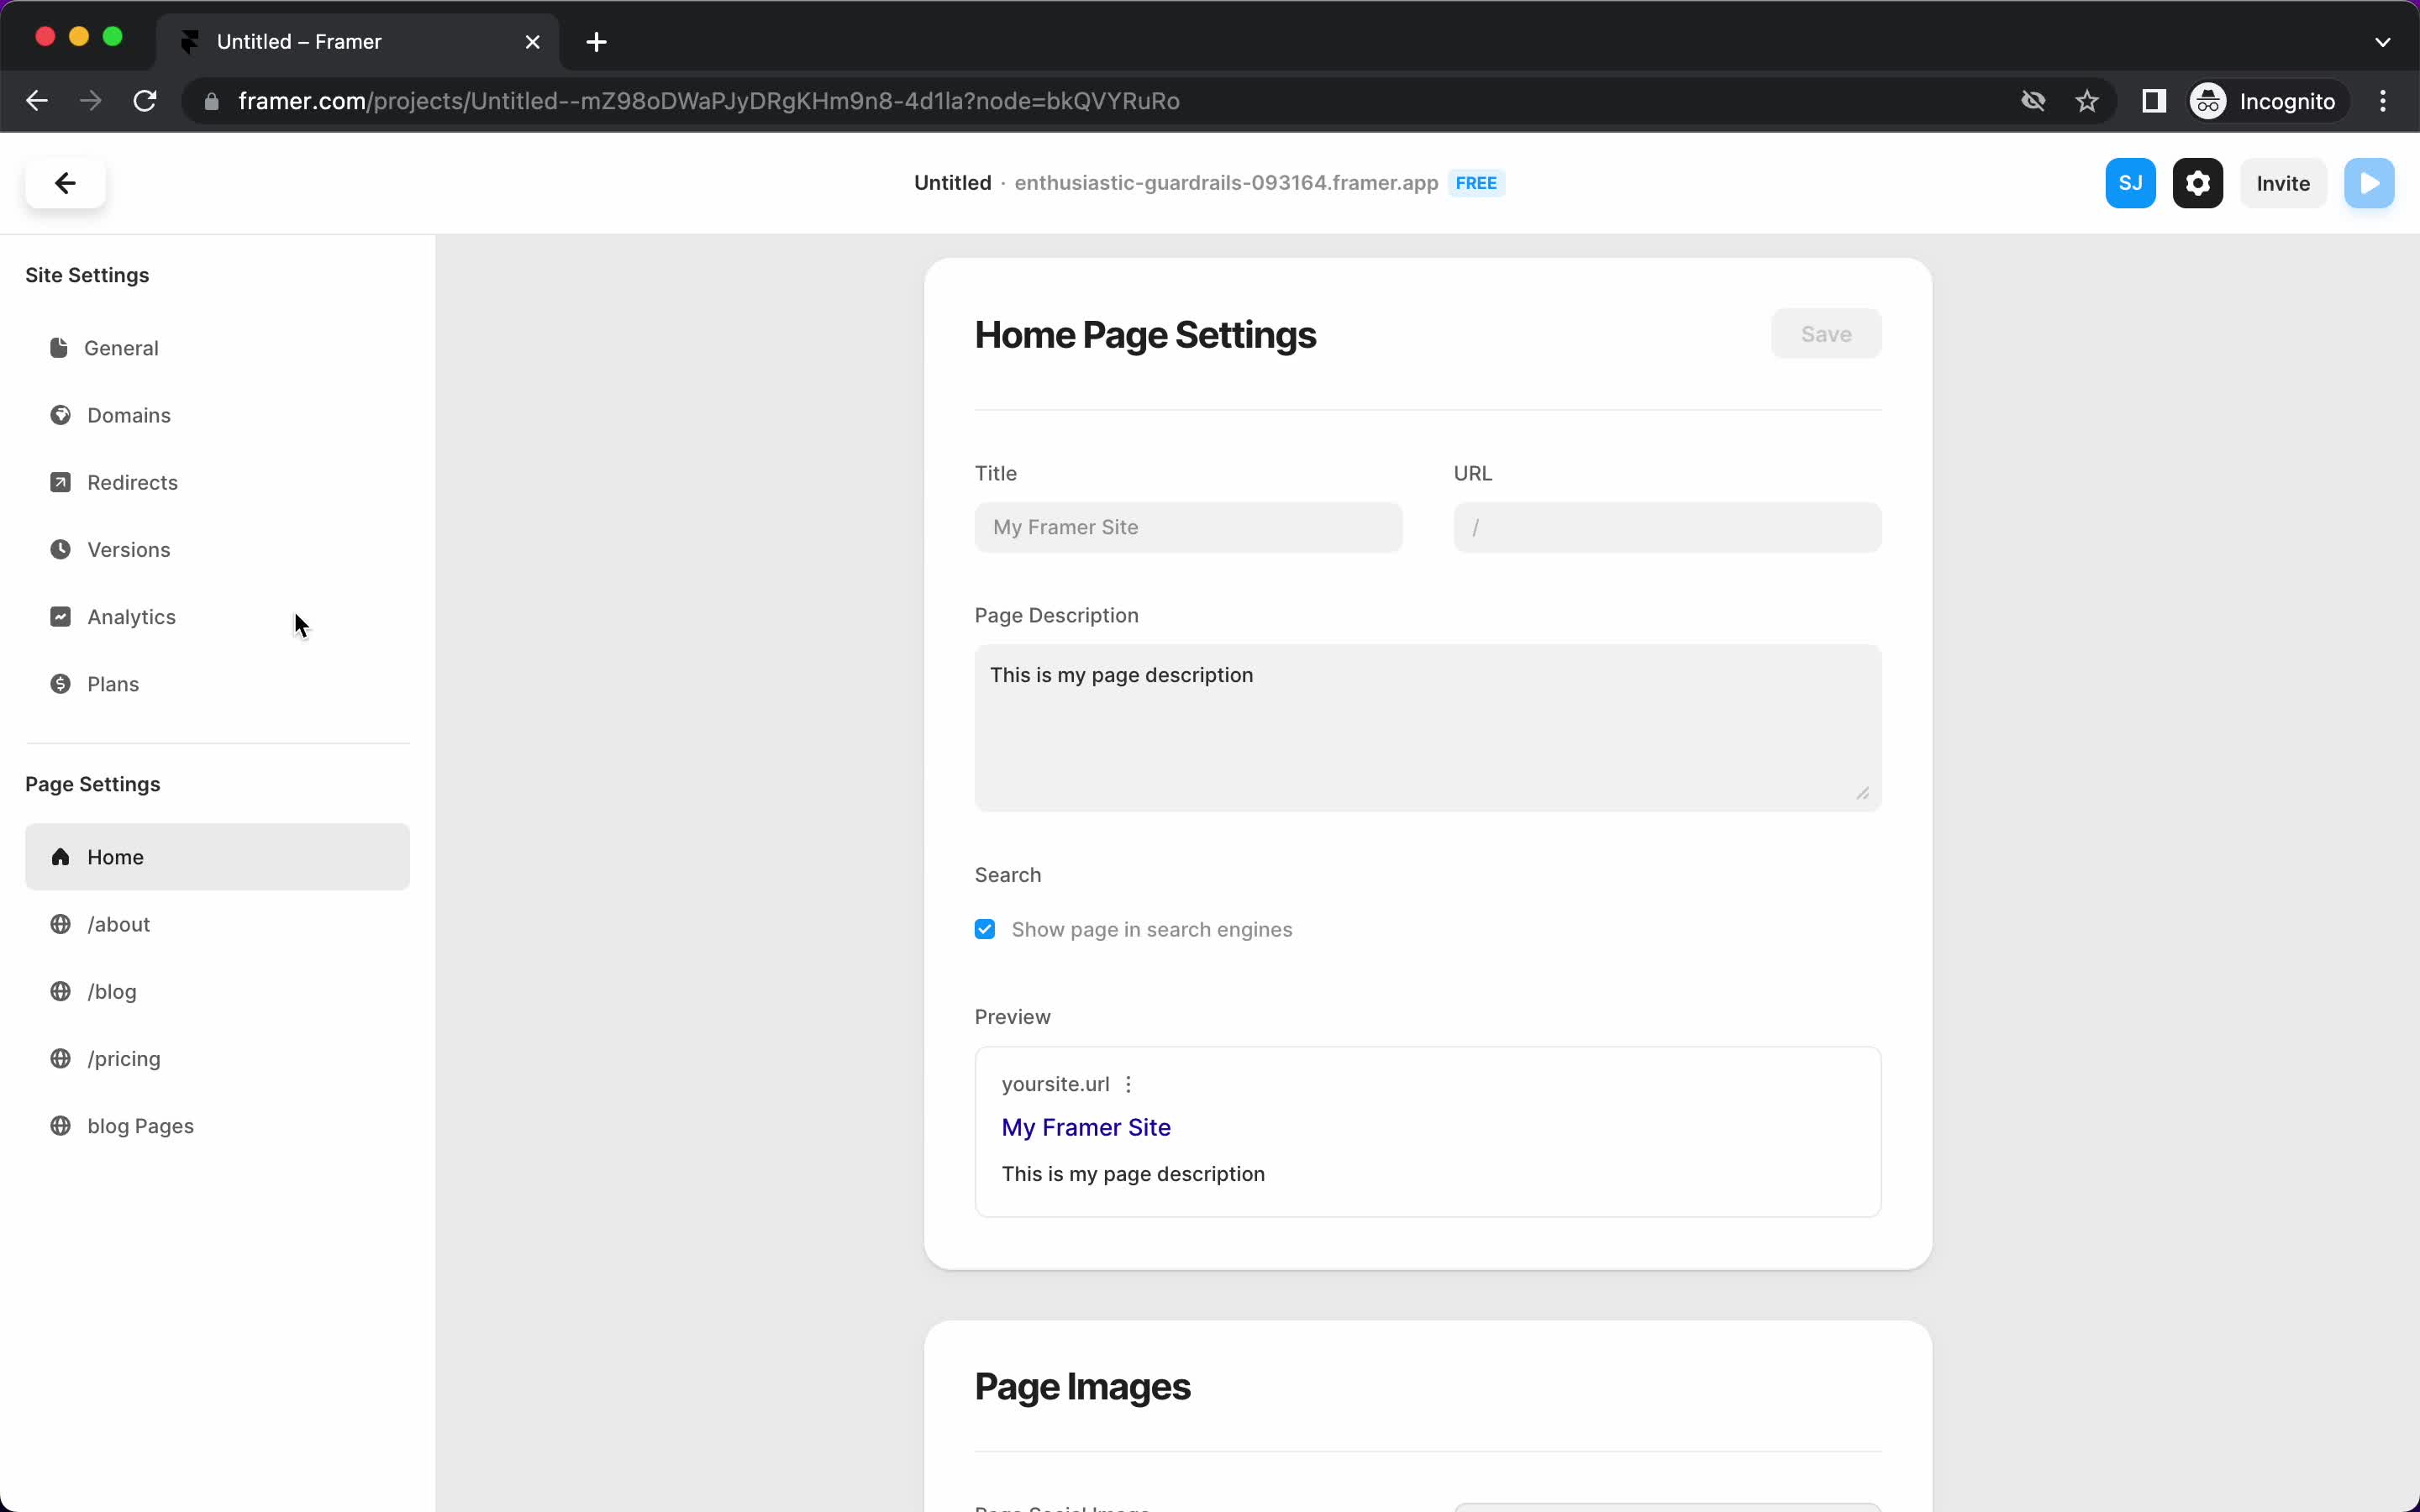Click the page Title input field

coord(1188,526)
